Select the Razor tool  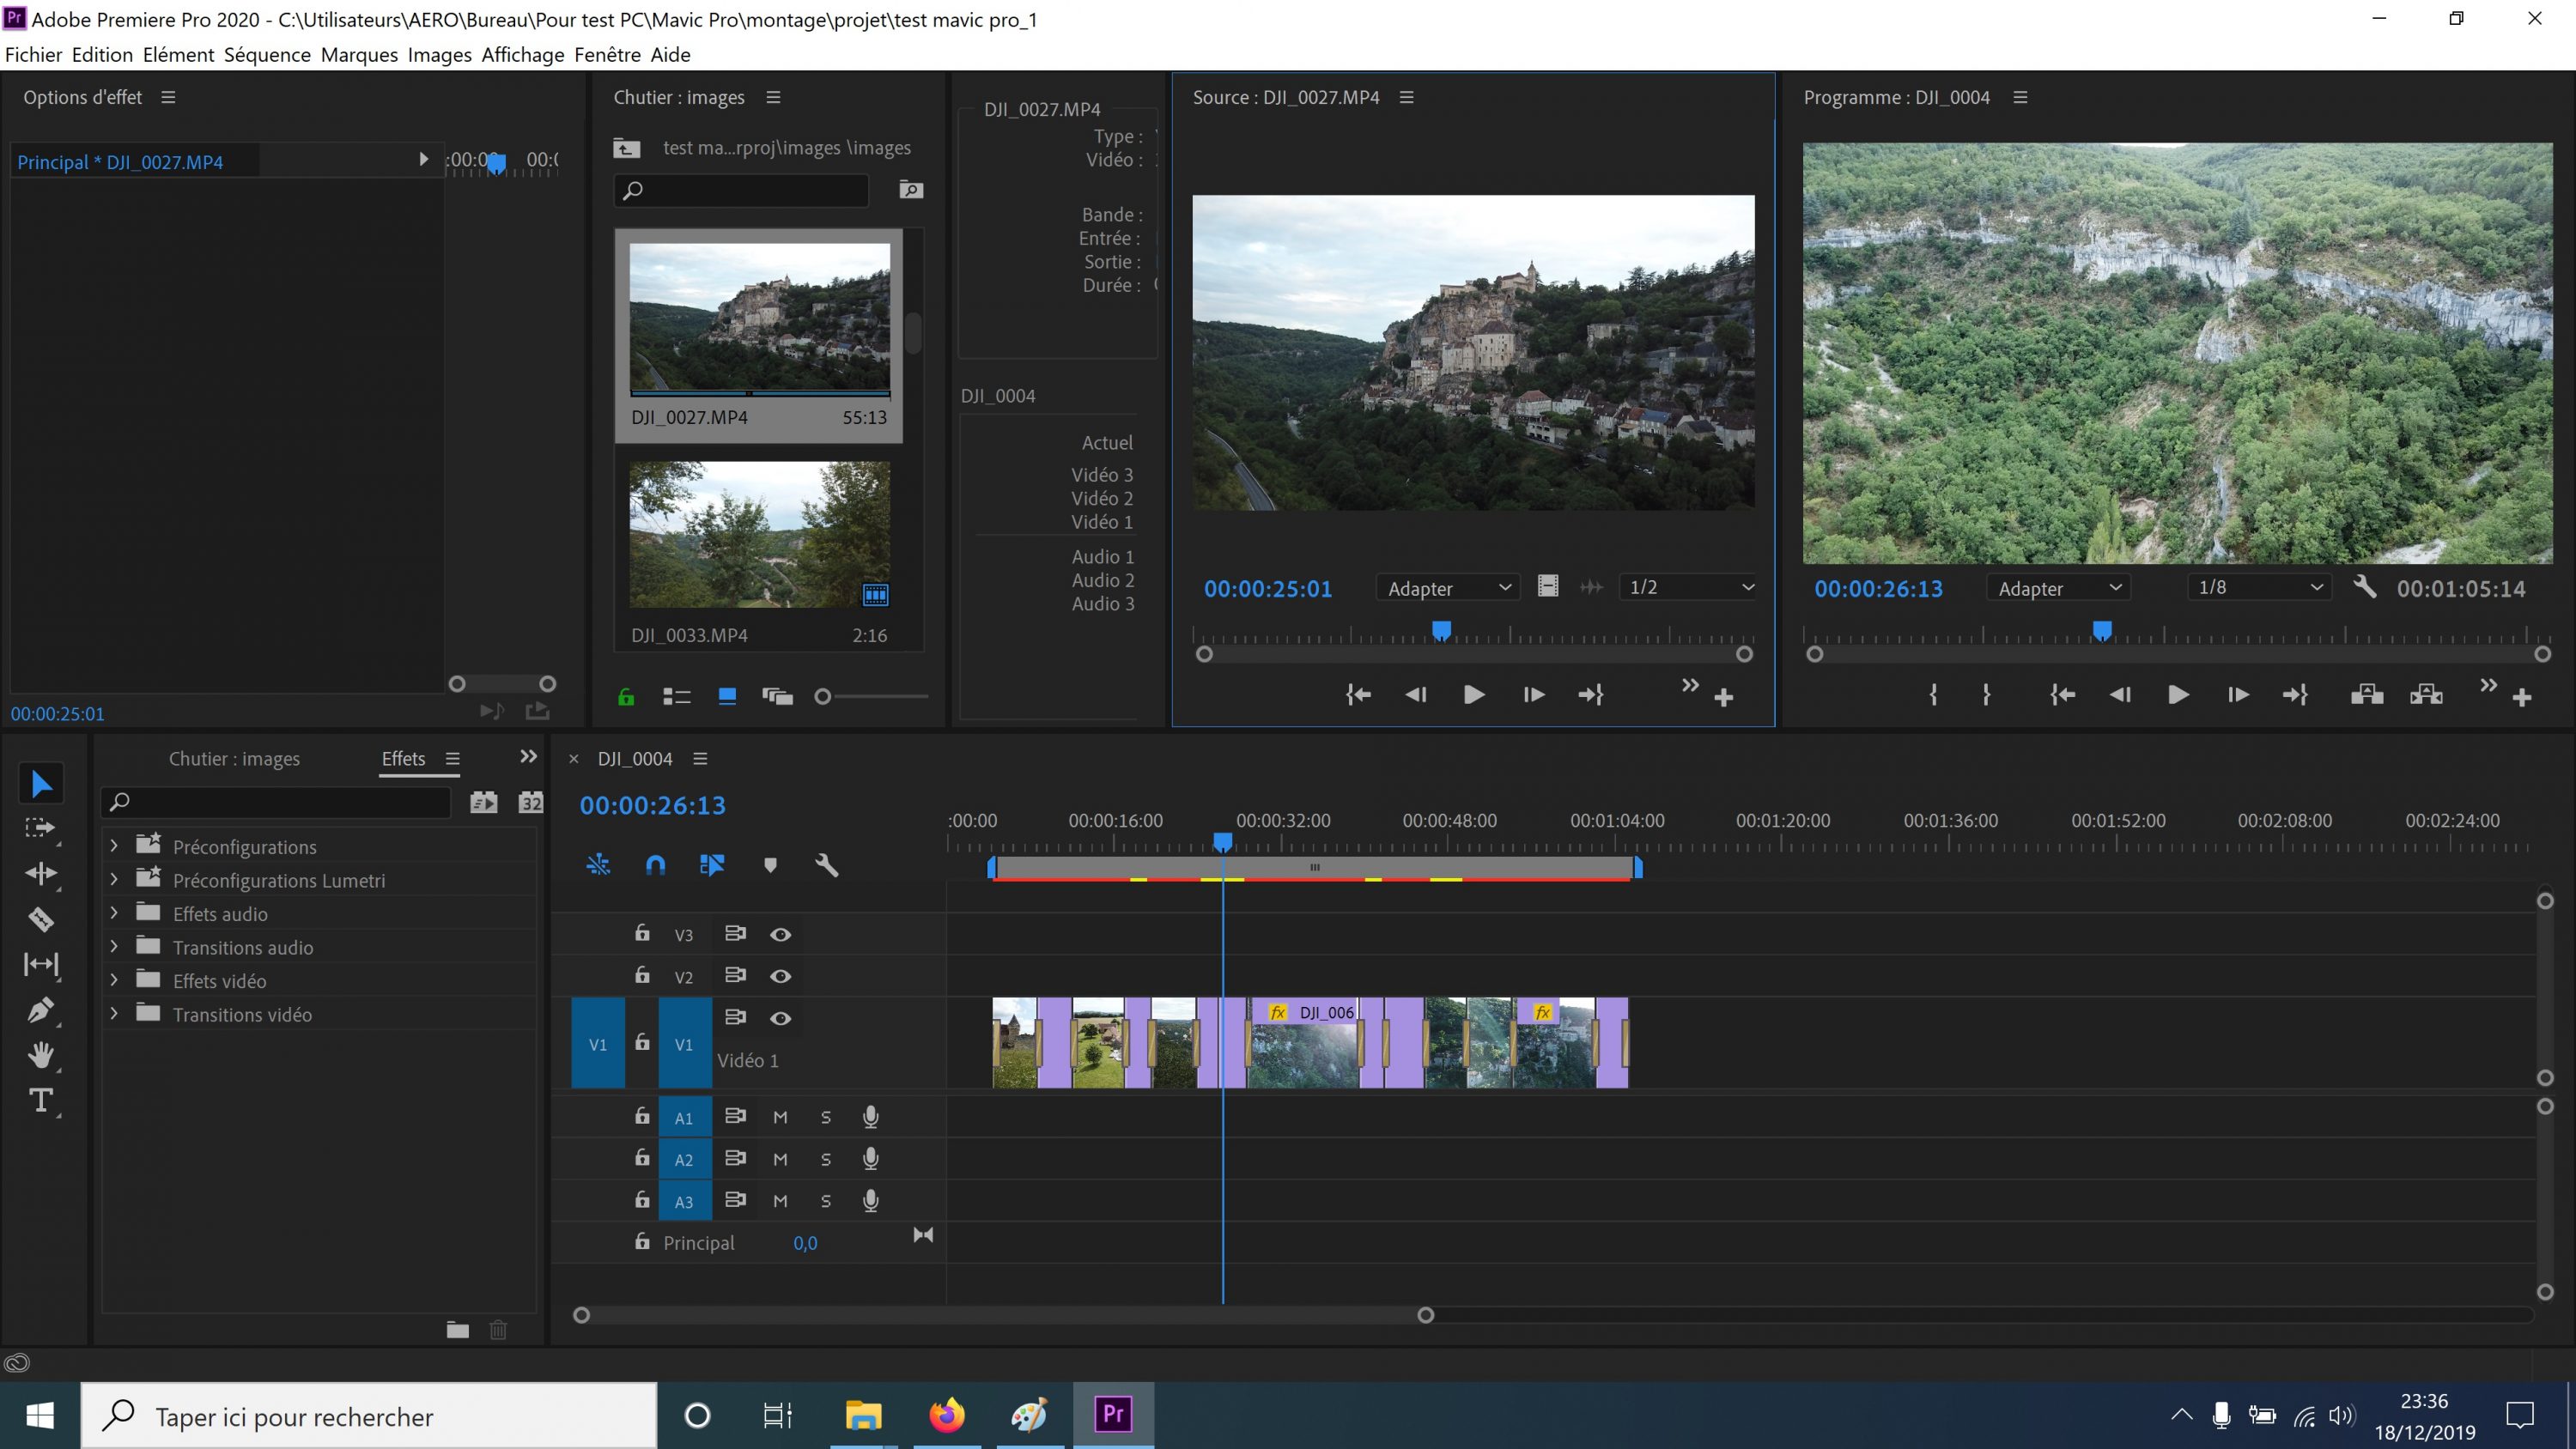[x=40, y=919]
